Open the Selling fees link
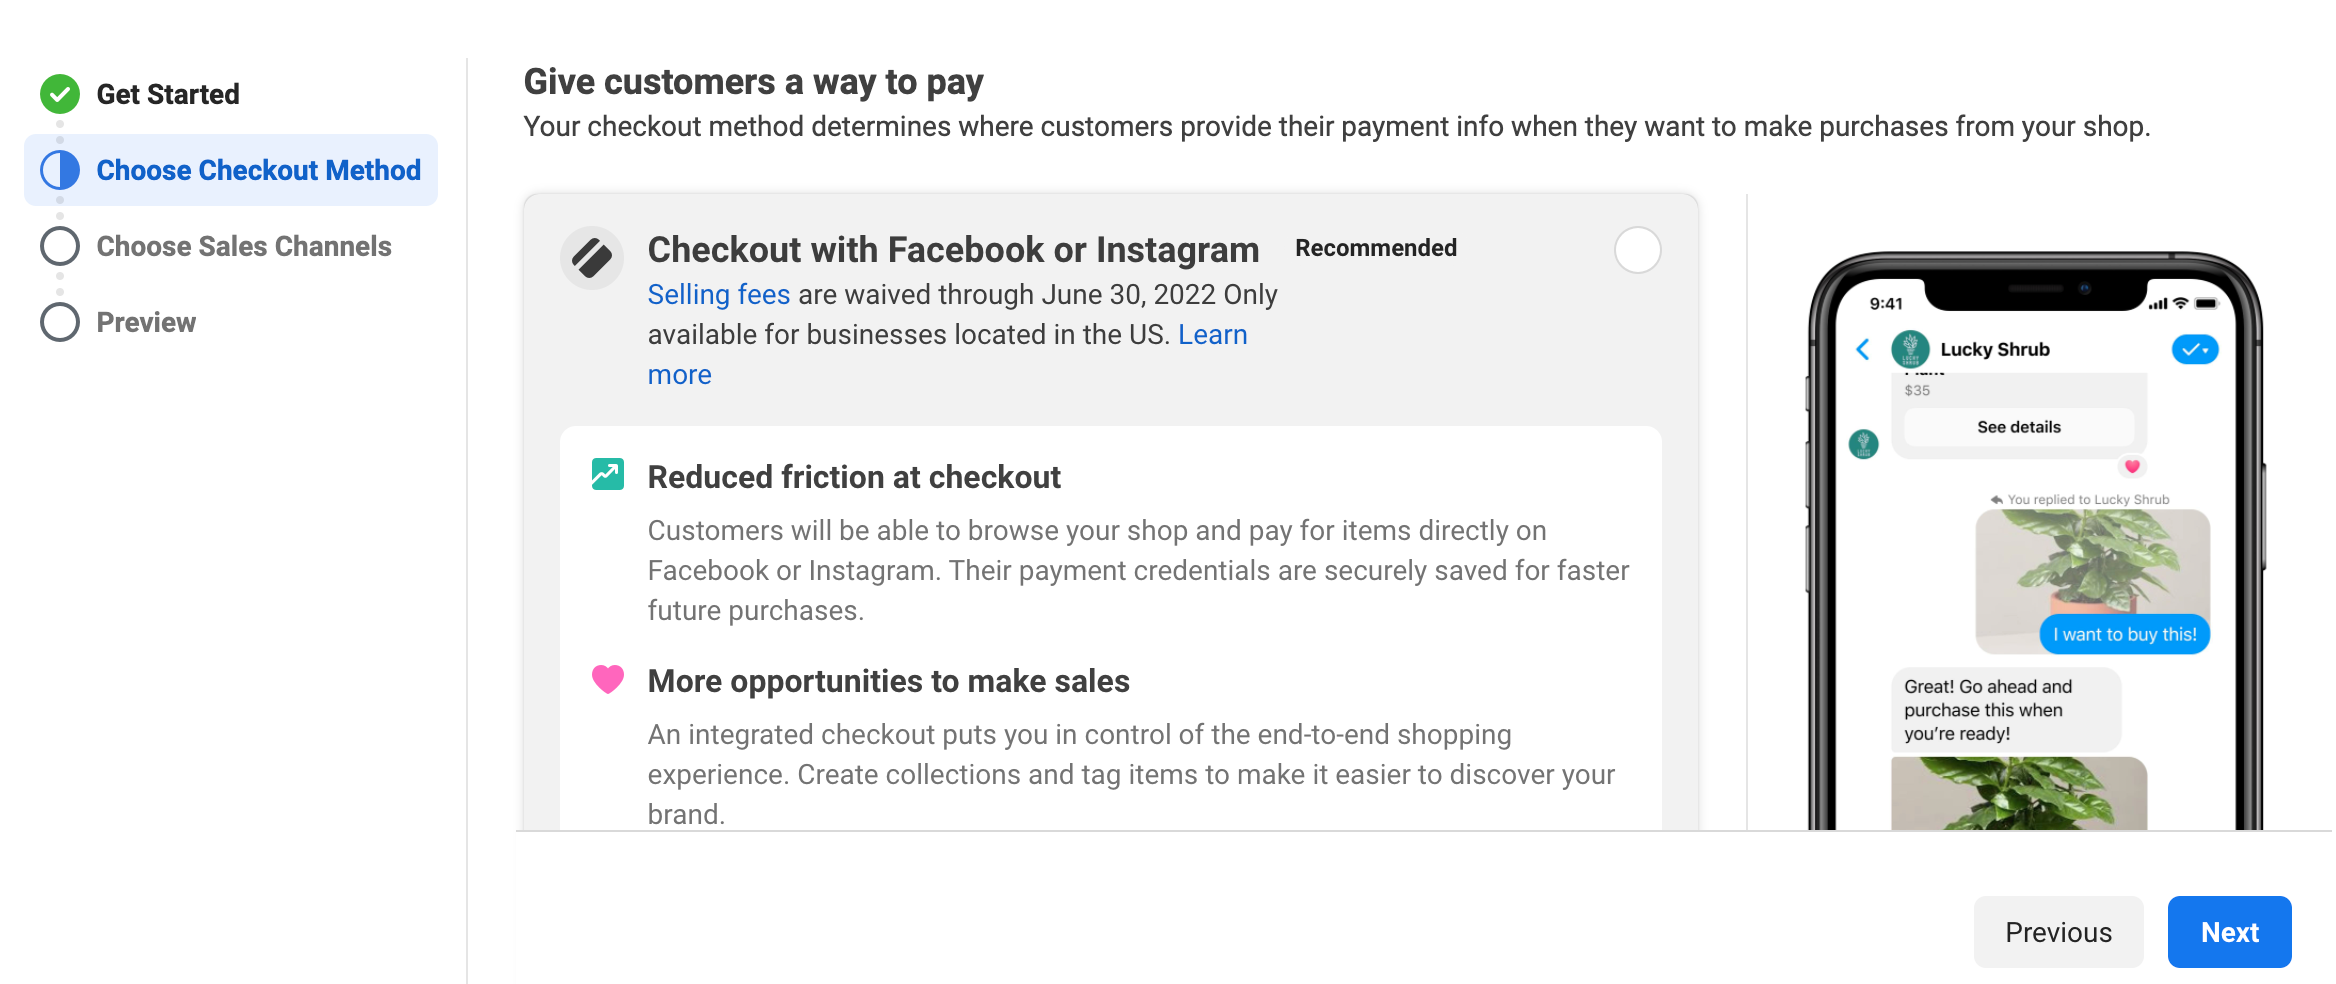This screenshot has width=2336, height=984. pos(718,294)
